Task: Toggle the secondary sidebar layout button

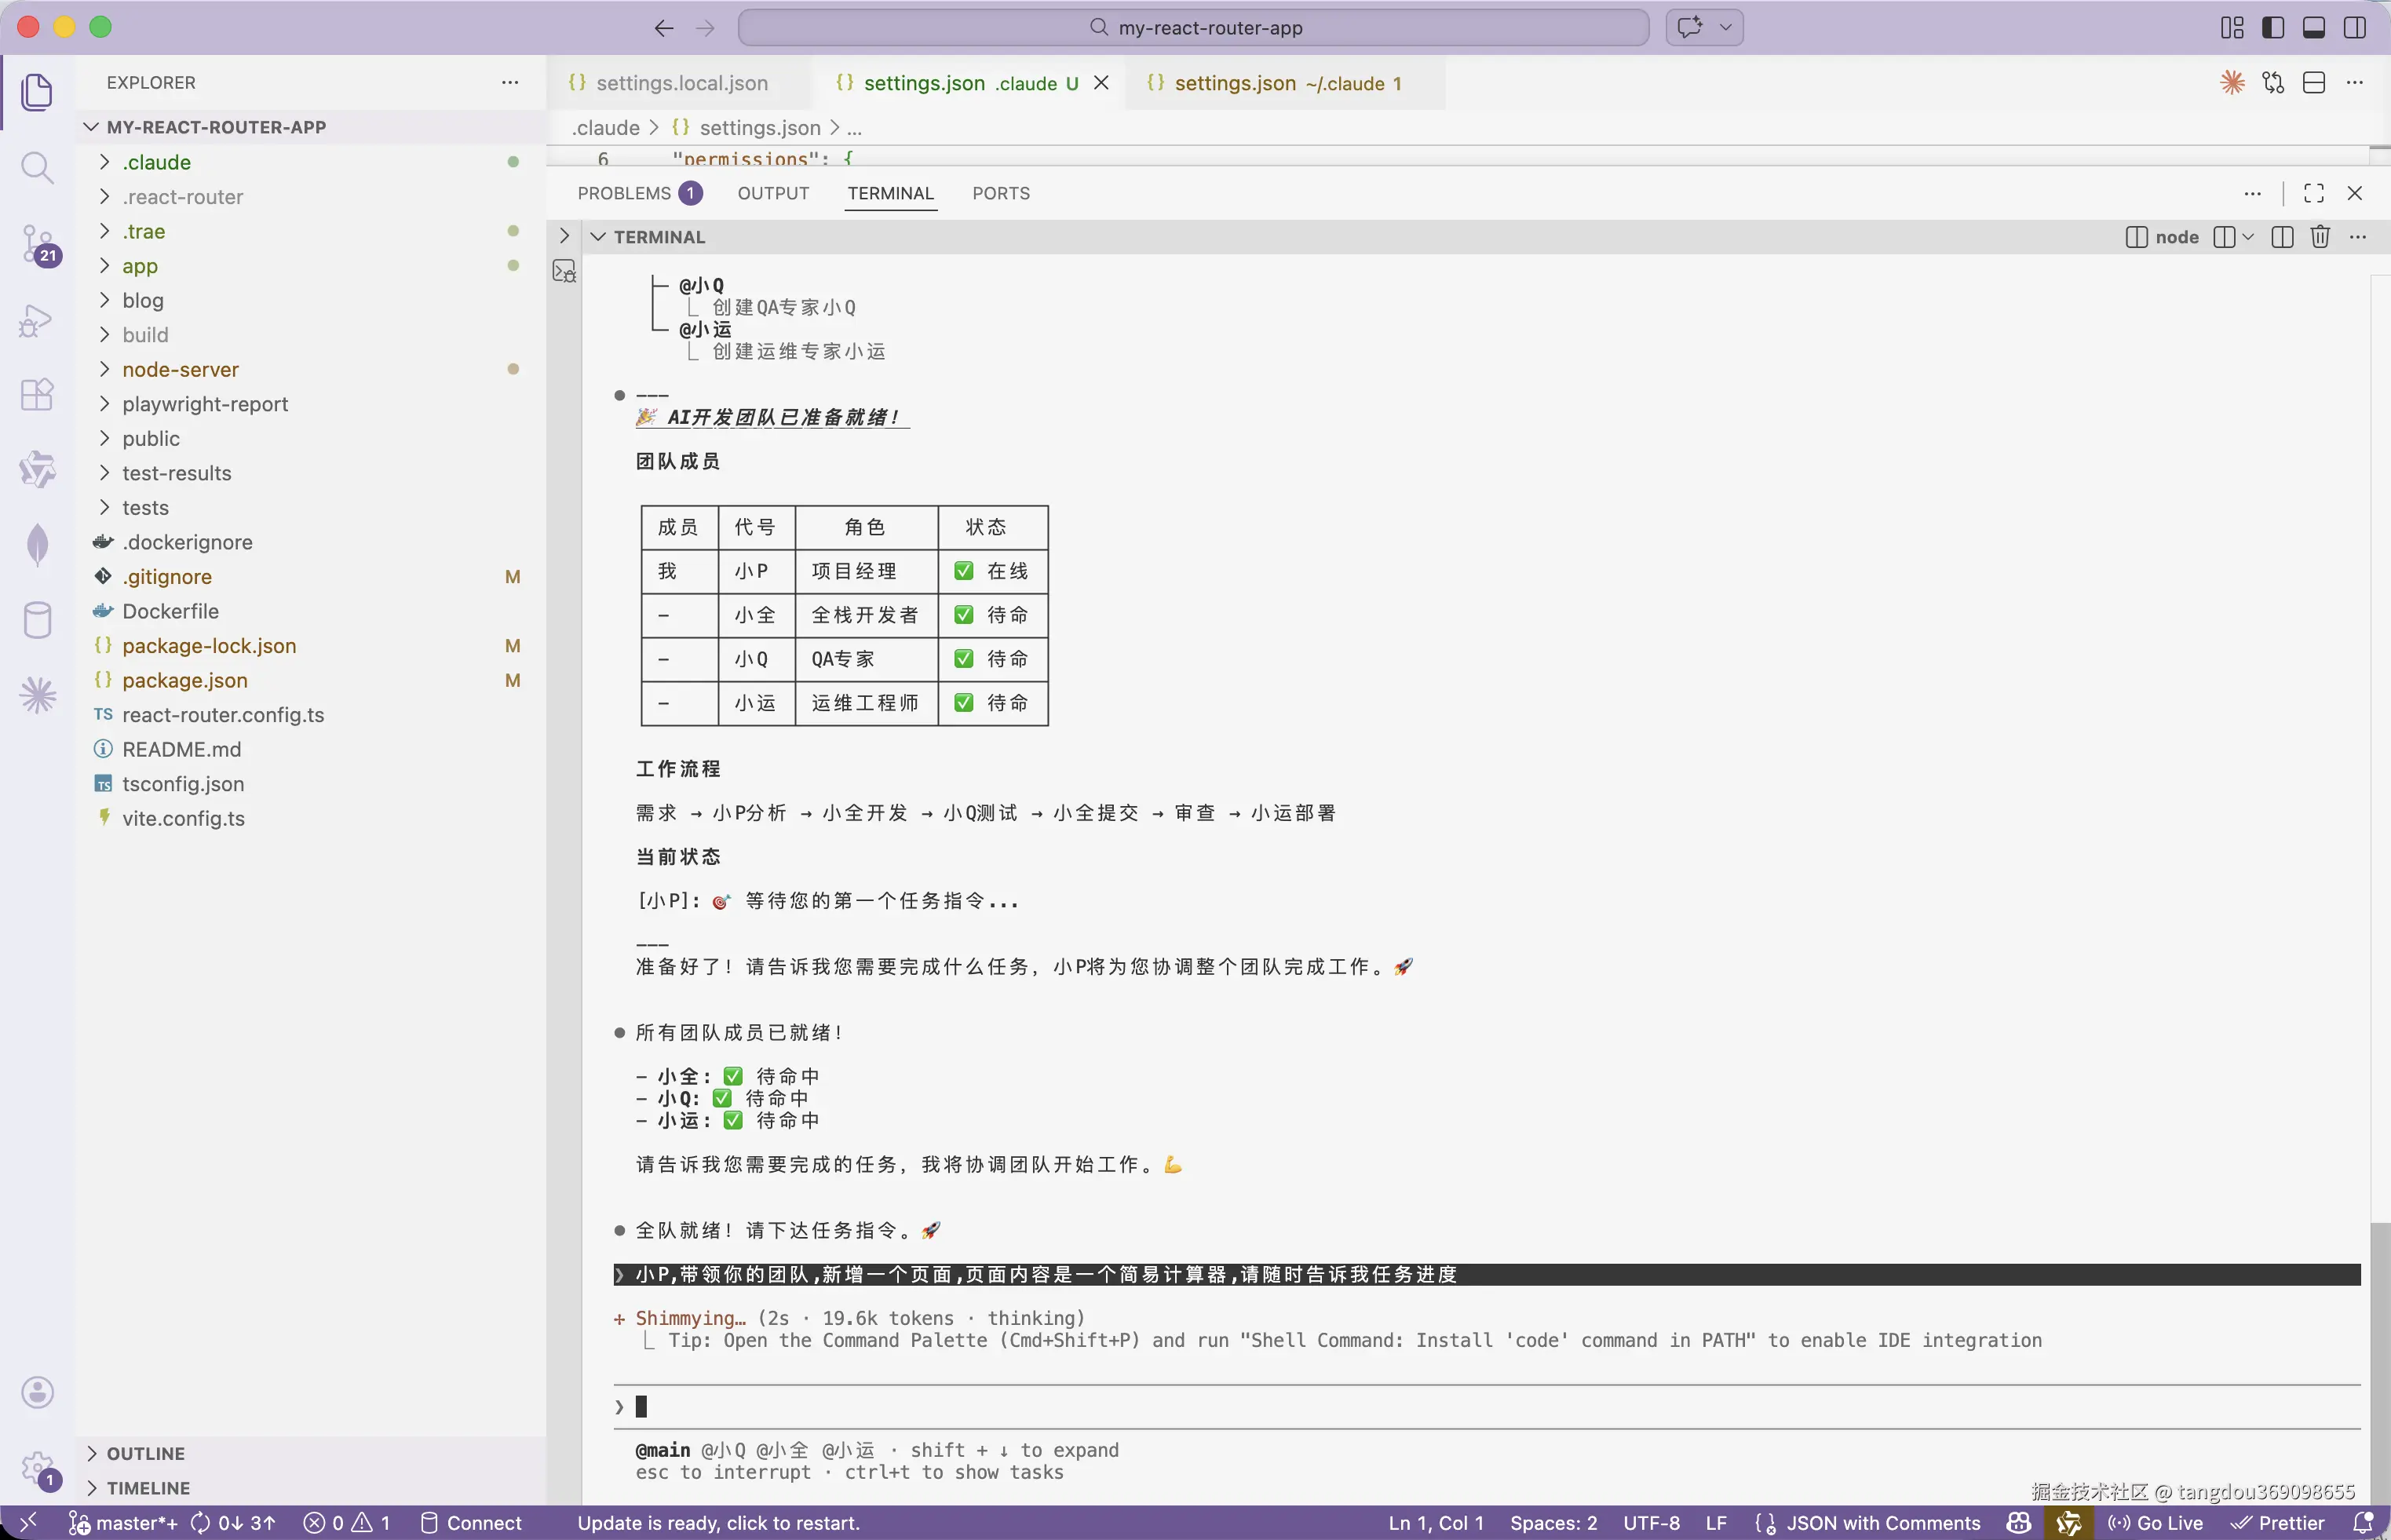Action: coord(2354,28)
